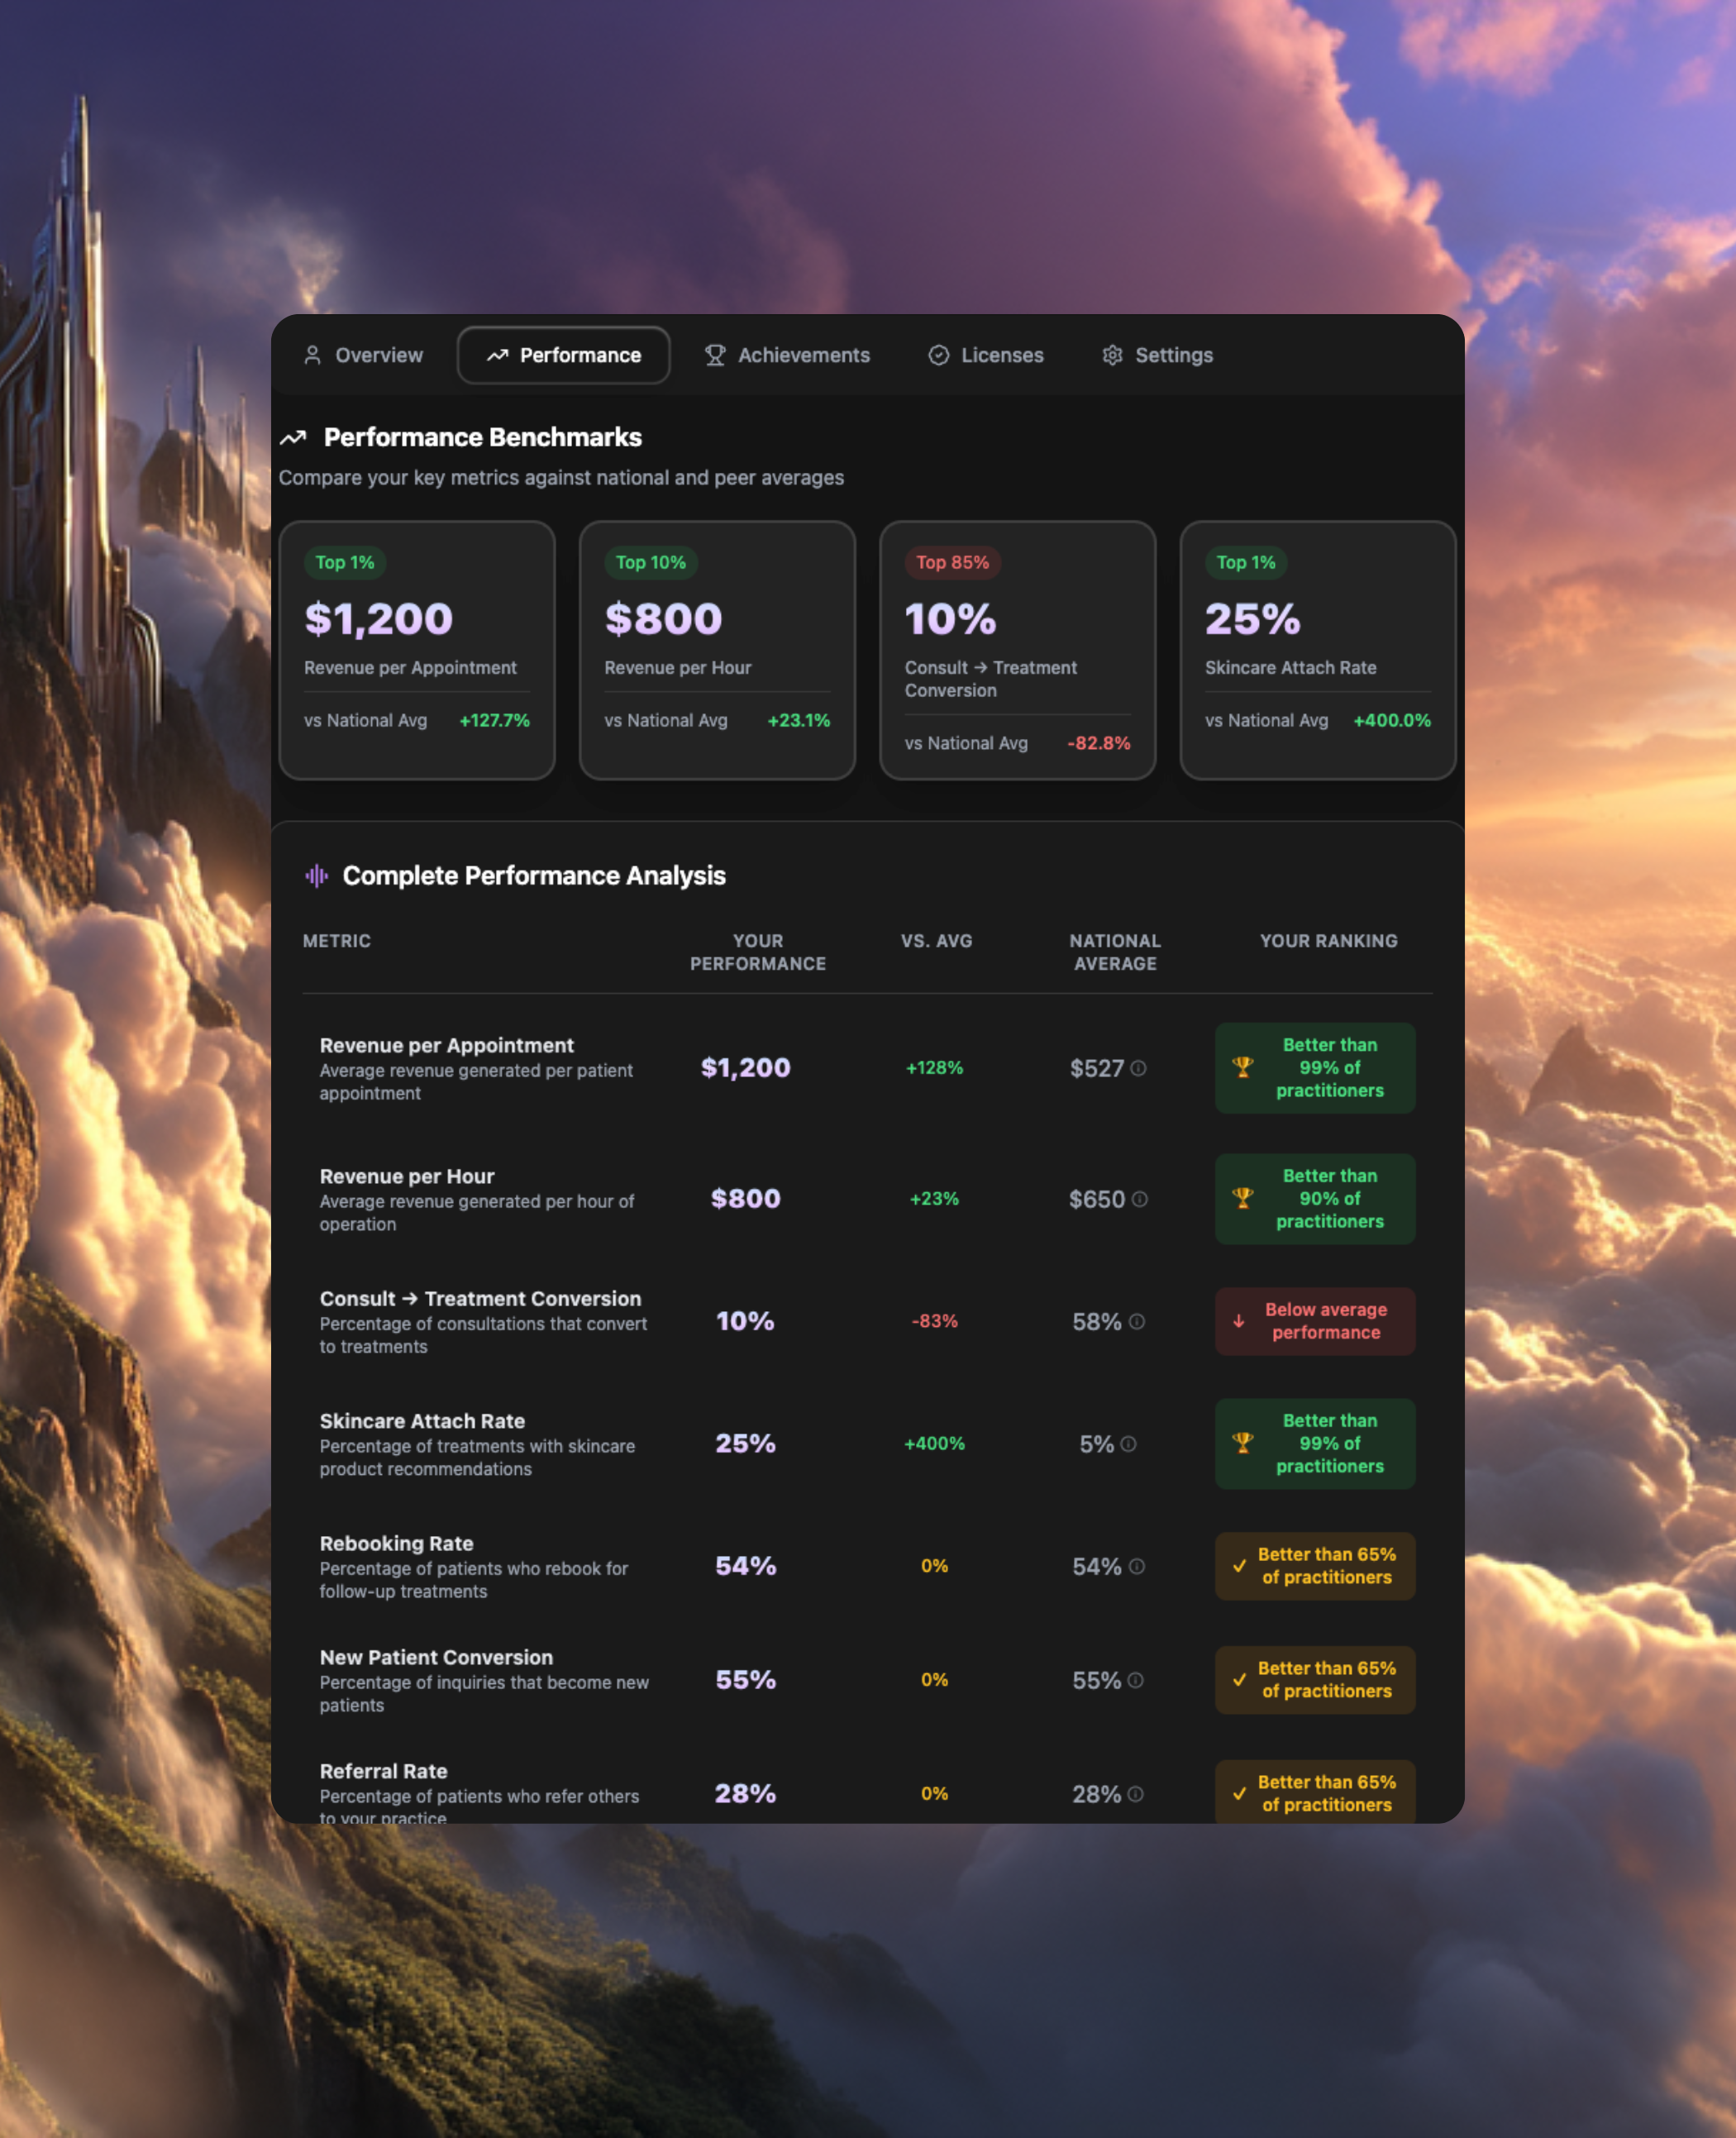Screen dimensions: 1736x2138
Task: Select the Performance tab
Action: 564,355
